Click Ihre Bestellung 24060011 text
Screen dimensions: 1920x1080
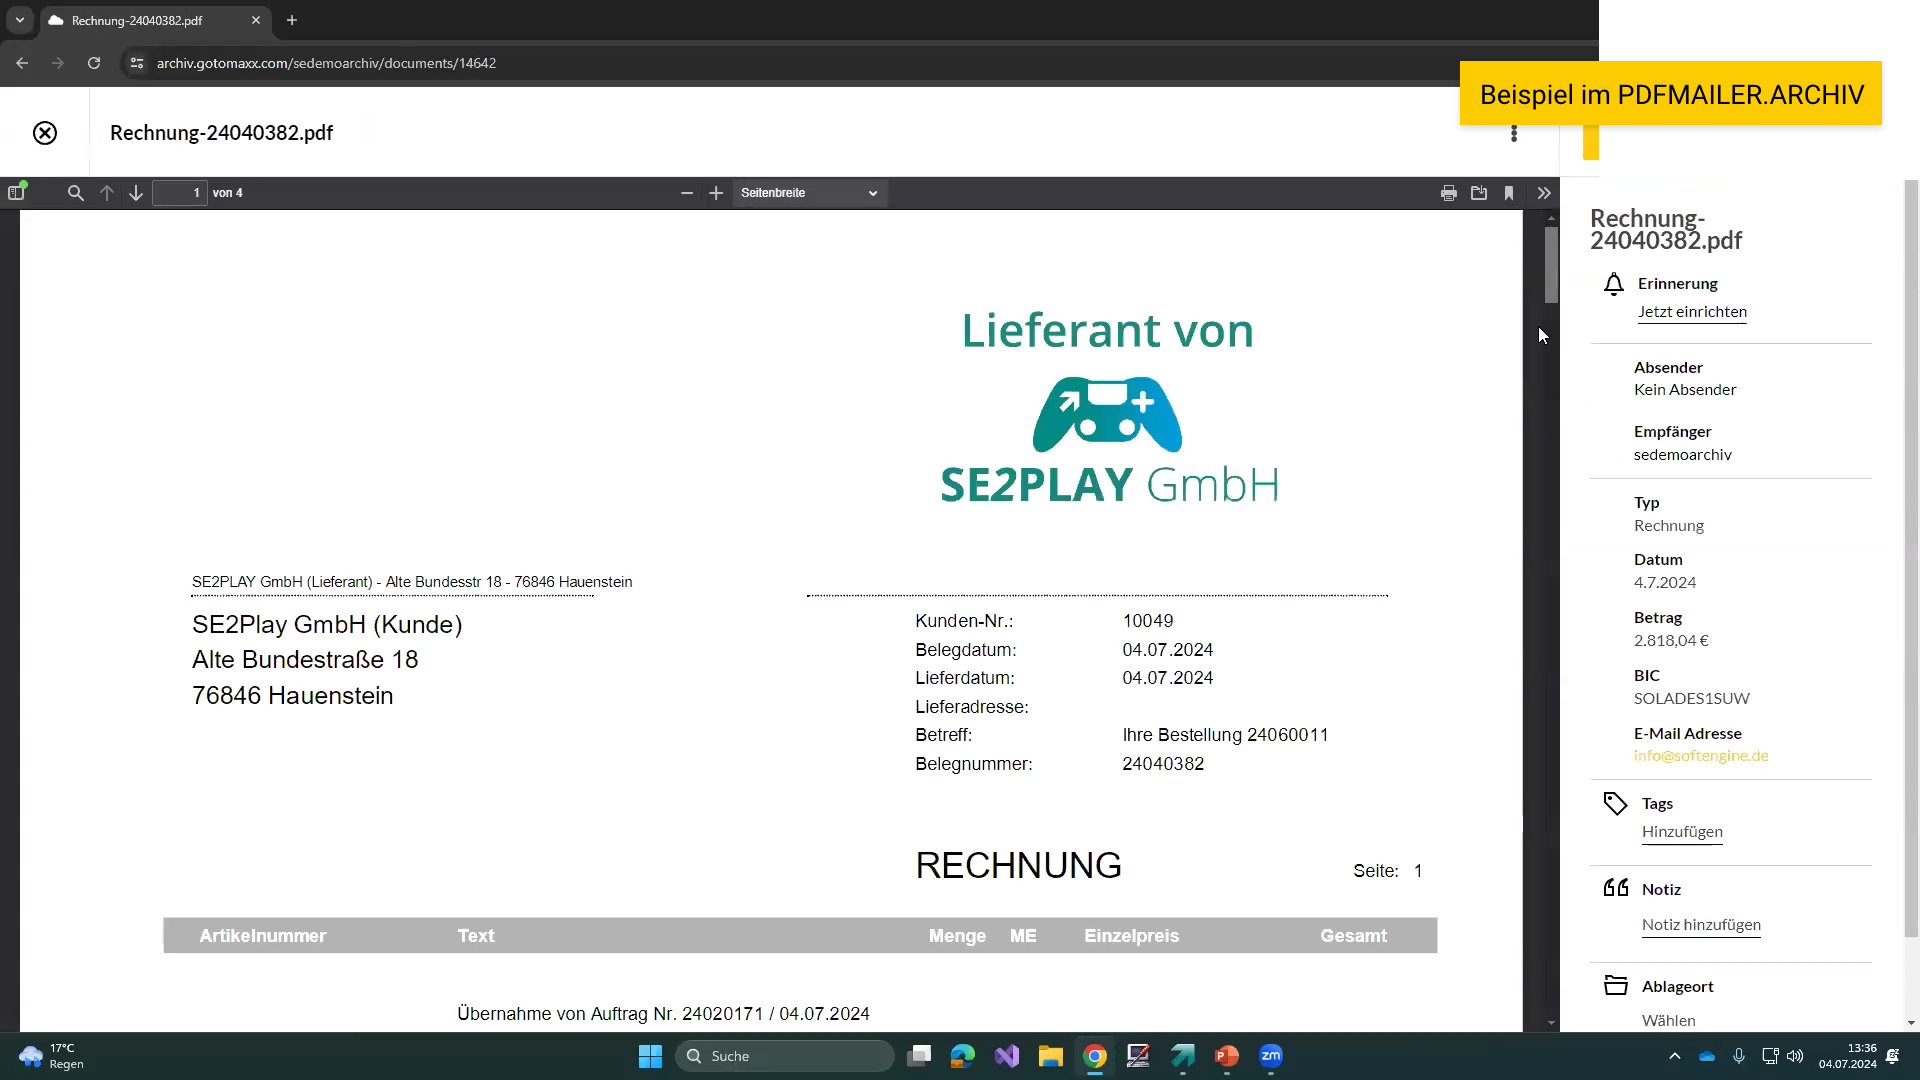pos(1225,735)
